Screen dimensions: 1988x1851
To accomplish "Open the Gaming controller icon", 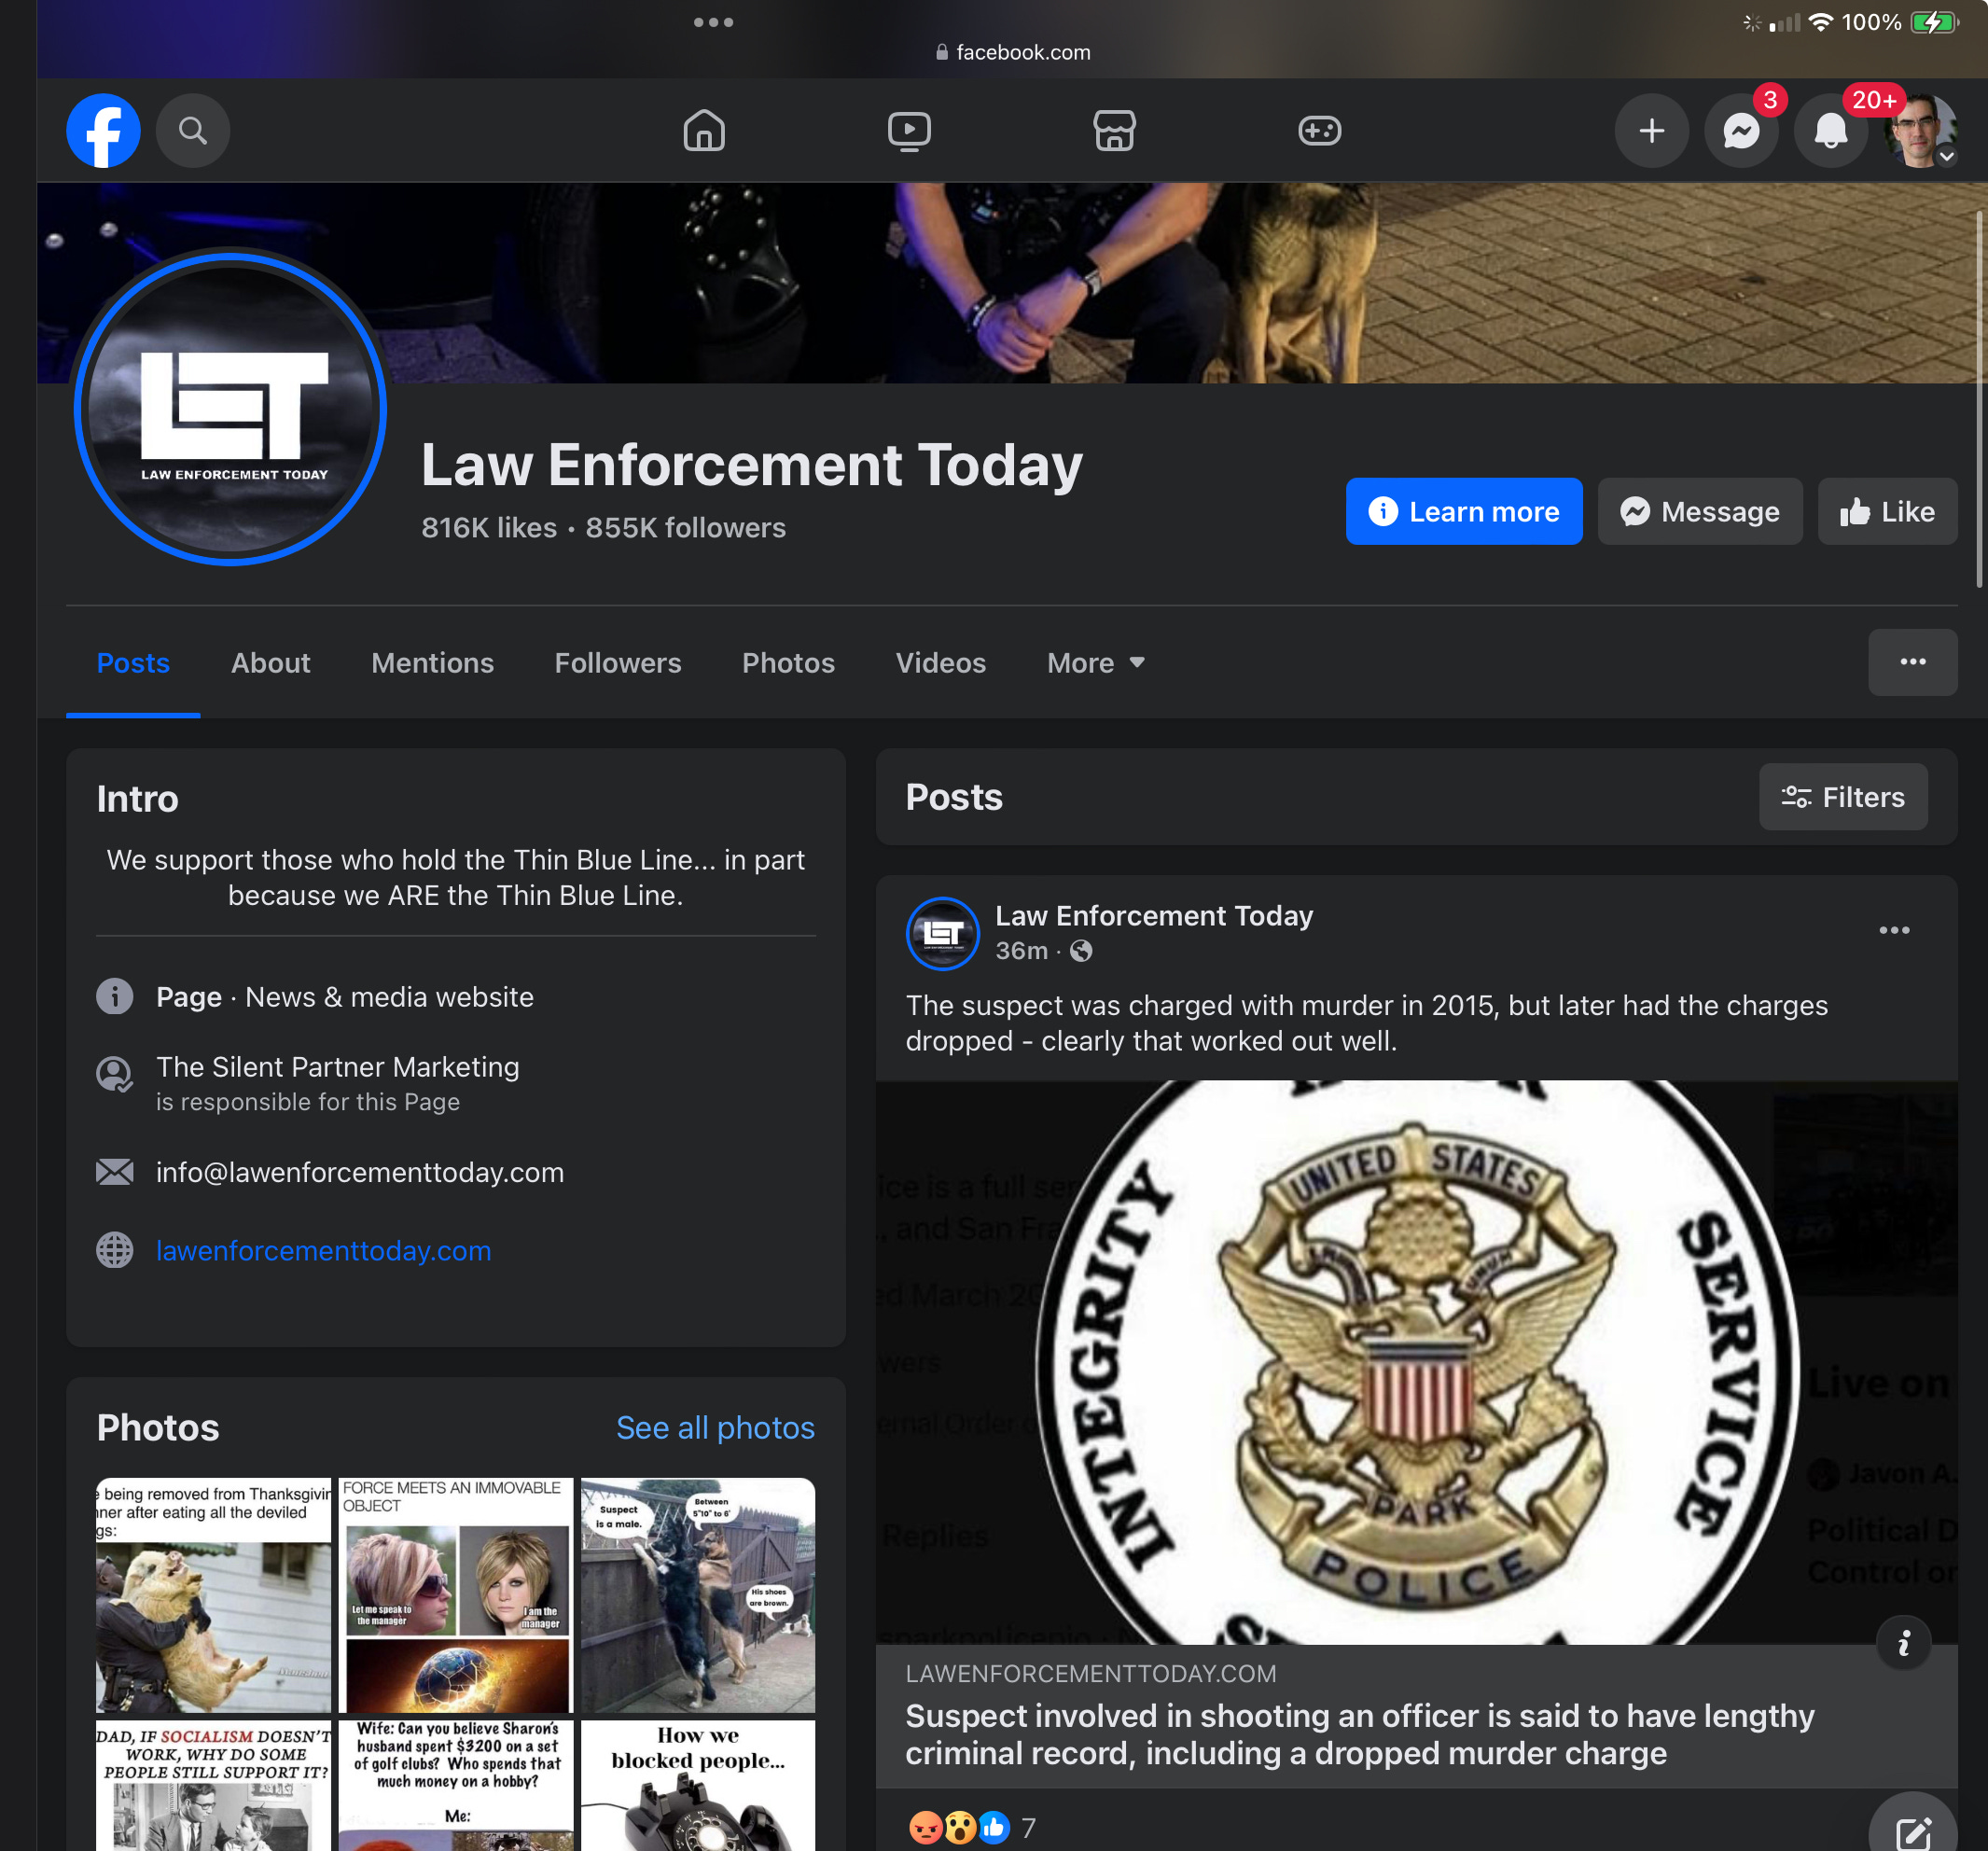I will click(x=1319, y=130).
